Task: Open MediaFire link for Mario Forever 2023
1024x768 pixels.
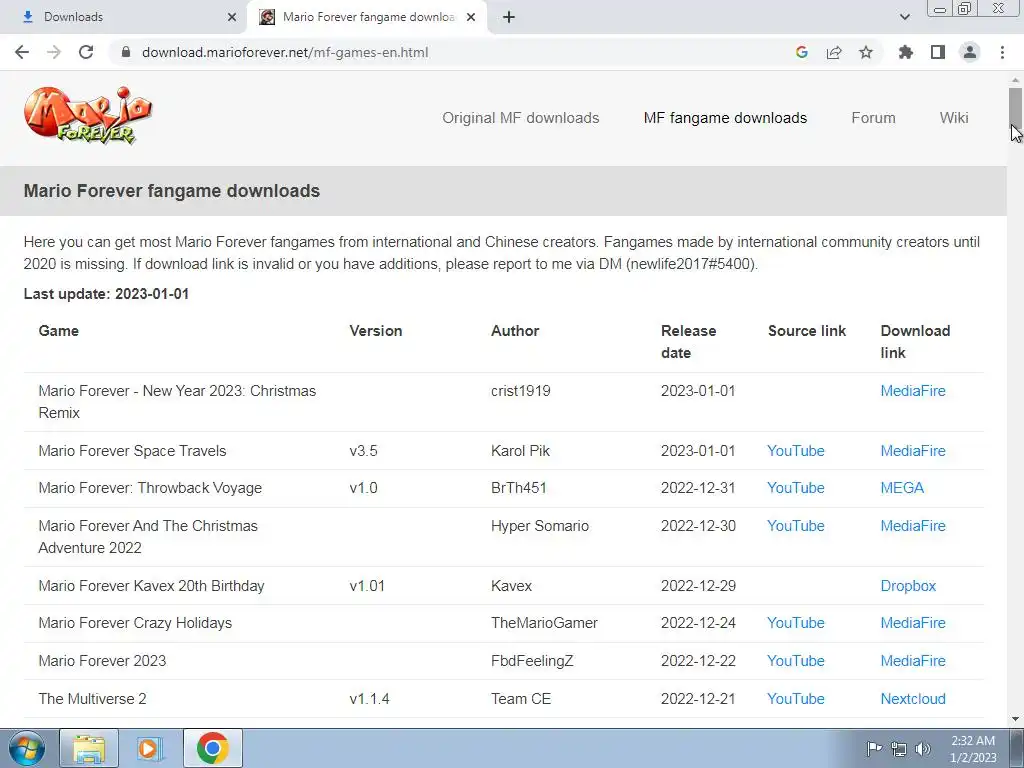Action: tap(912, 661)
